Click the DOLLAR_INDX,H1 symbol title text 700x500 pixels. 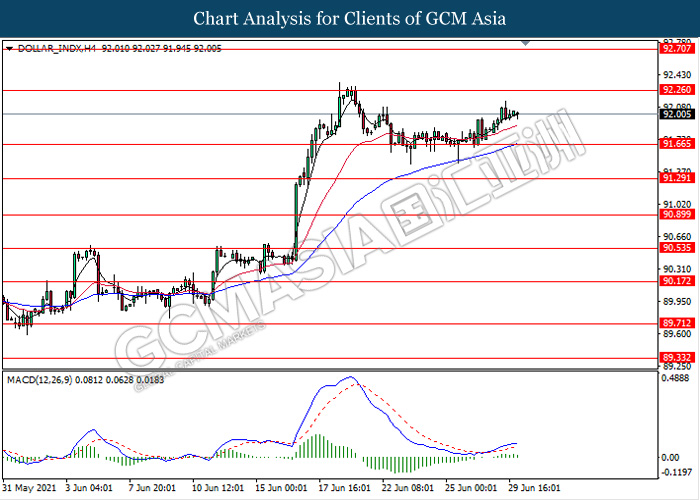tap(57, 49)
